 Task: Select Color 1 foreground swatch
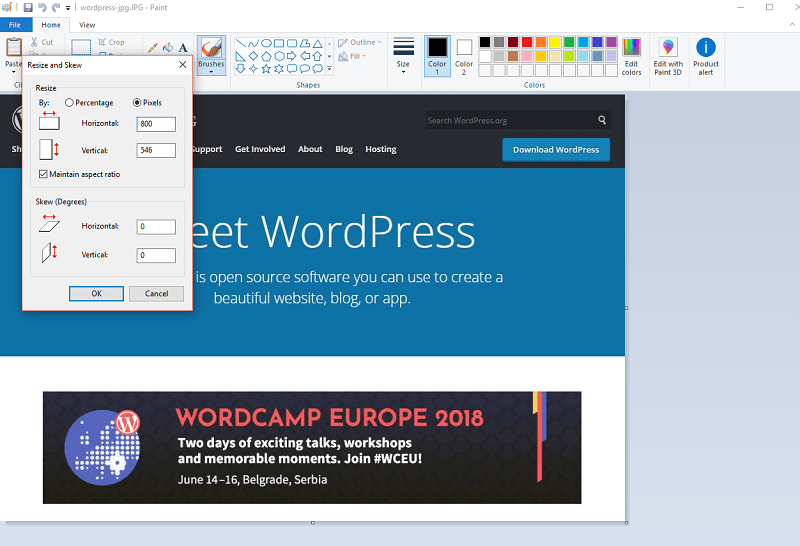pyautogui.click(x=437, y=56)
